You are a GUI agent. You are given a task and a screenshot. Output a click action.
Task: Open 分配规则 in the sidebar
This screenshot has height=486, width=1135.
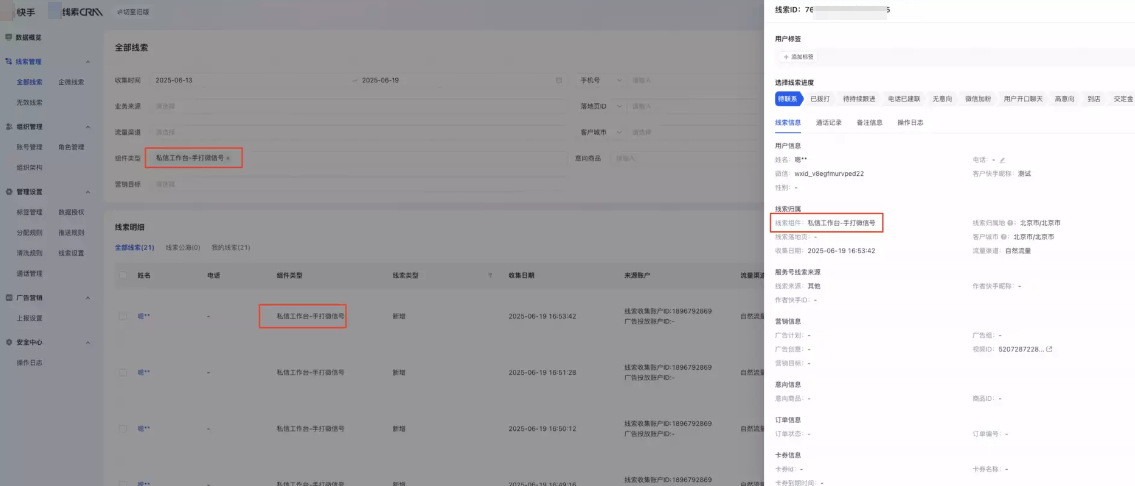coord(30,232)
